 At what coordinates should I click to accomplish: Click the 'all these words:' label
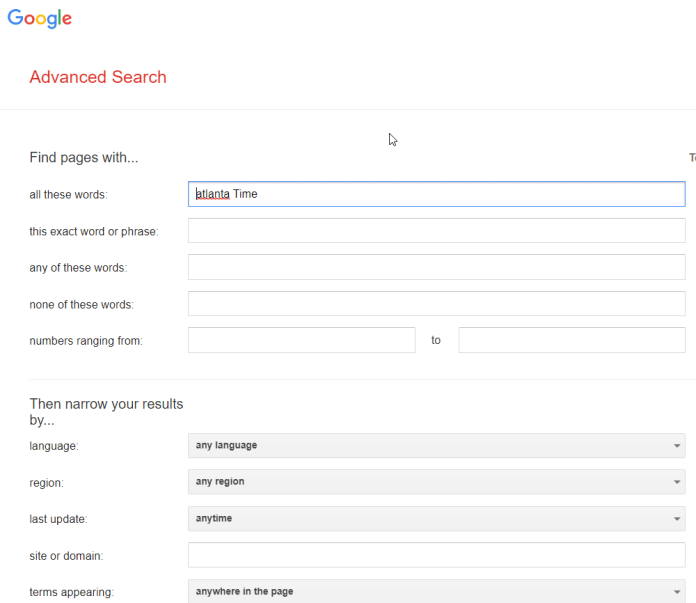(68, 195)
